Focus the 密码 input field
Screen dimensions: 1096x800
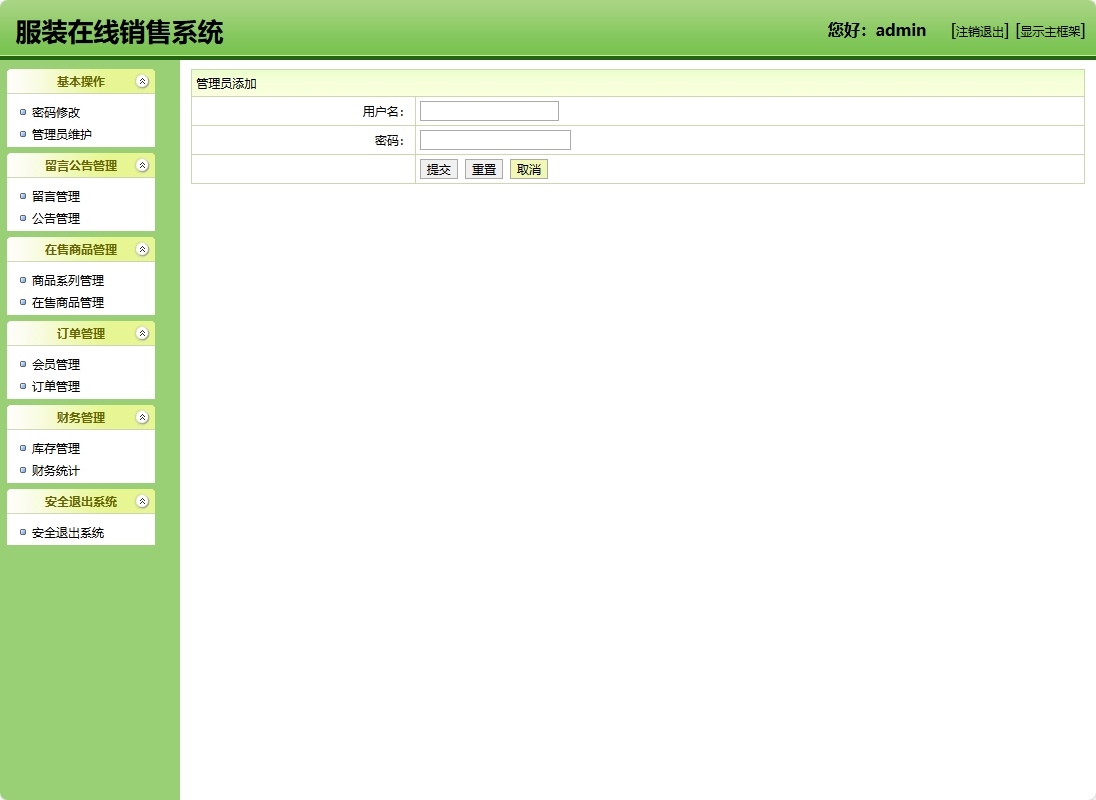point(495,140)
